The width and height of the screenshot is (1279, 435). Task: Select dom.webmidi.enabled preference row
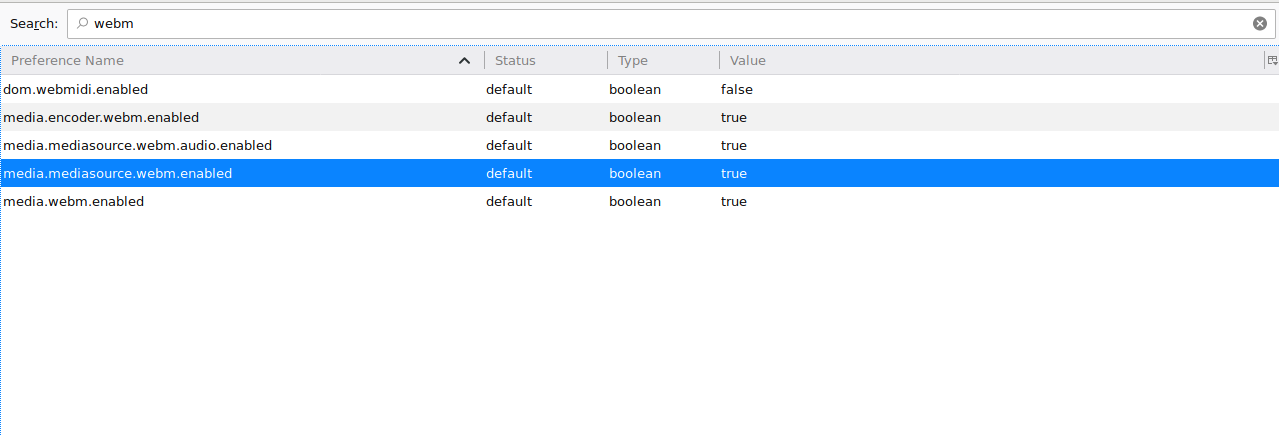point(639,89)
